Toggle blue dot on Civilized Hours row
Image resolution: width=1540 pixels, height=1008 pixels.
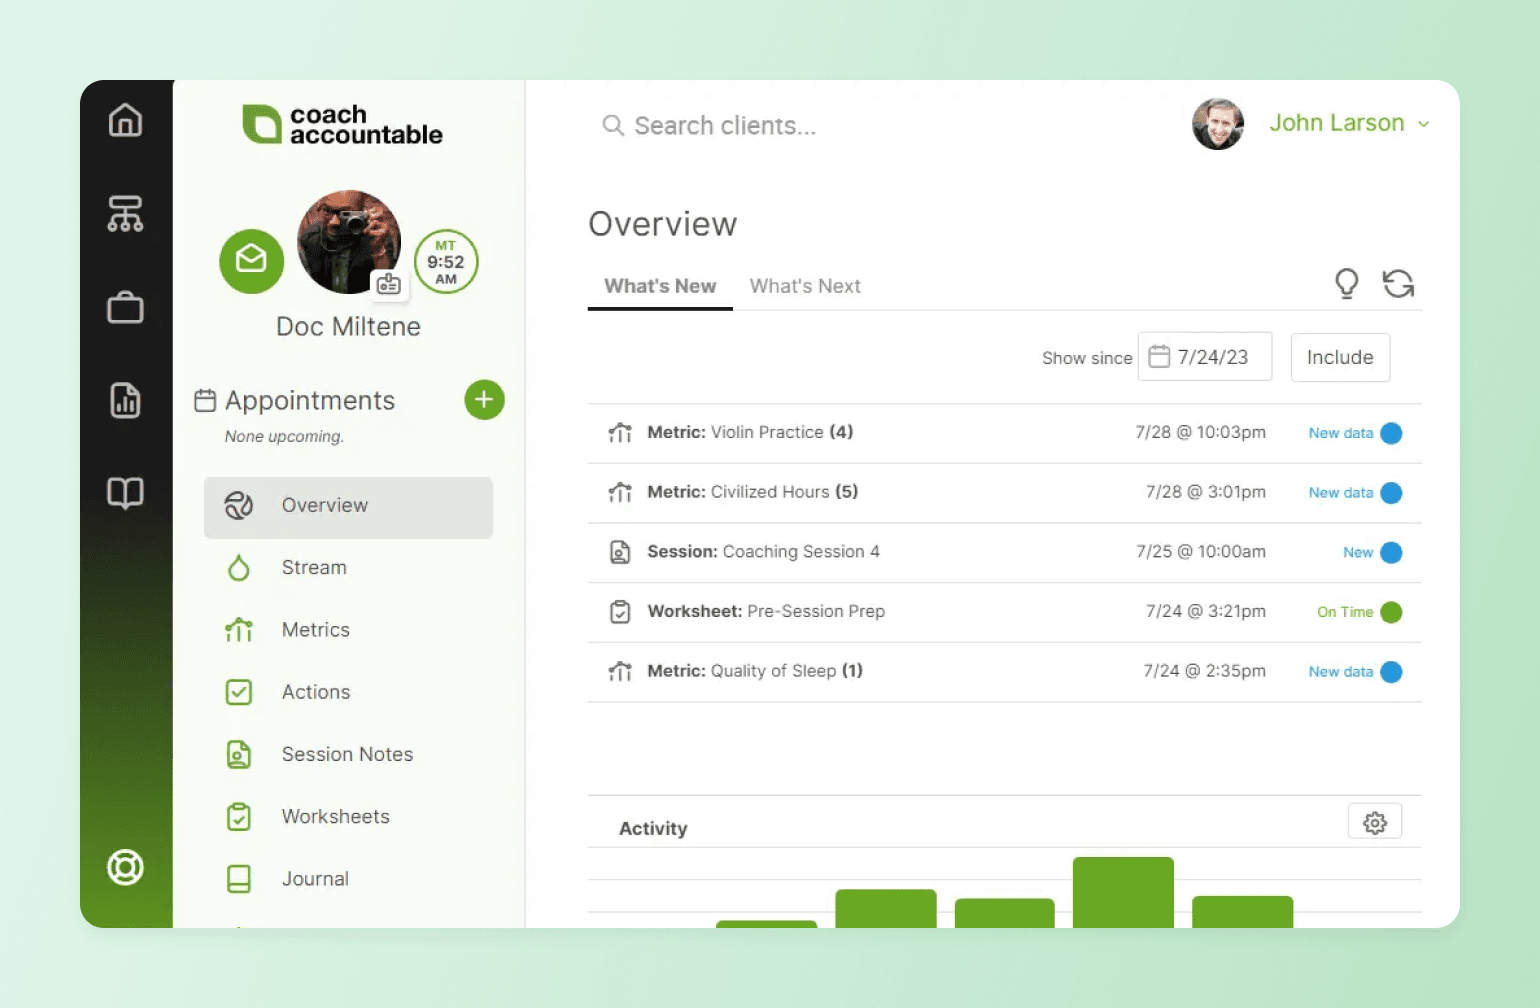point(1391,493)
